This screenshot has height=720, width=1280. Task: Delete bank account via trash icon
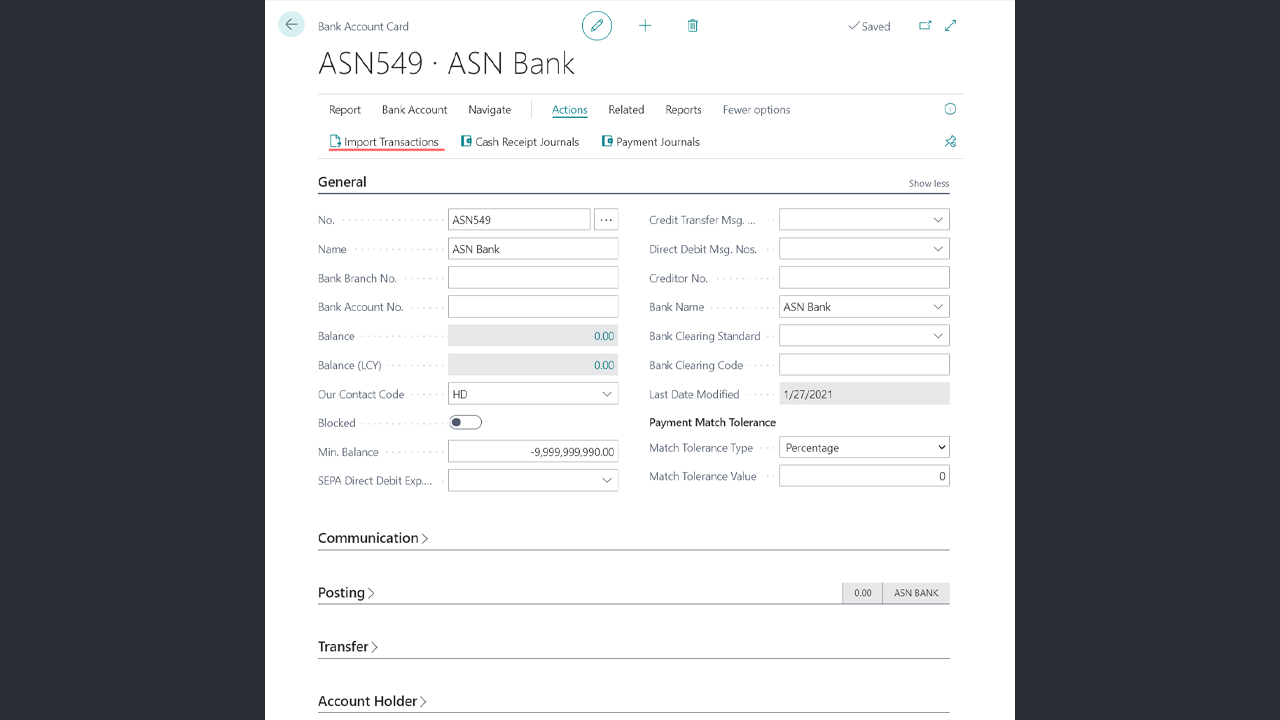[693, 26]
